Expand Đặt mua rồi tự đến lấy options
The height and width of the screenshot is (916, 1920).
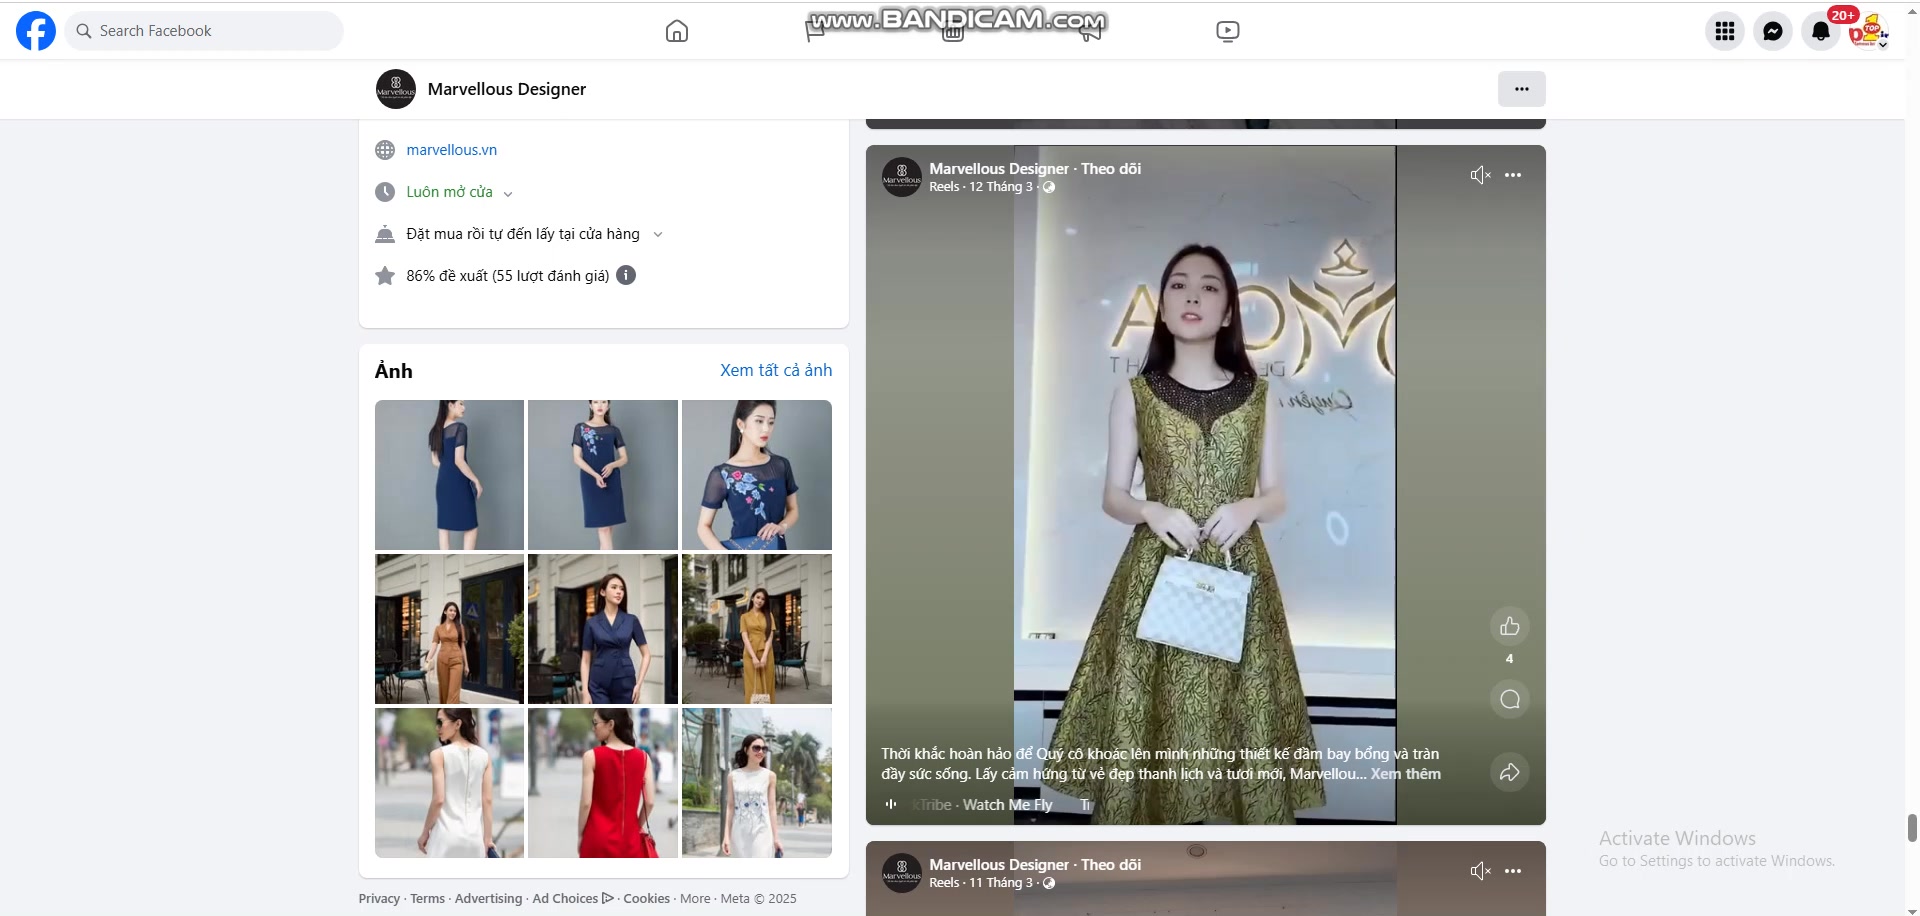(x=657, y=235)
